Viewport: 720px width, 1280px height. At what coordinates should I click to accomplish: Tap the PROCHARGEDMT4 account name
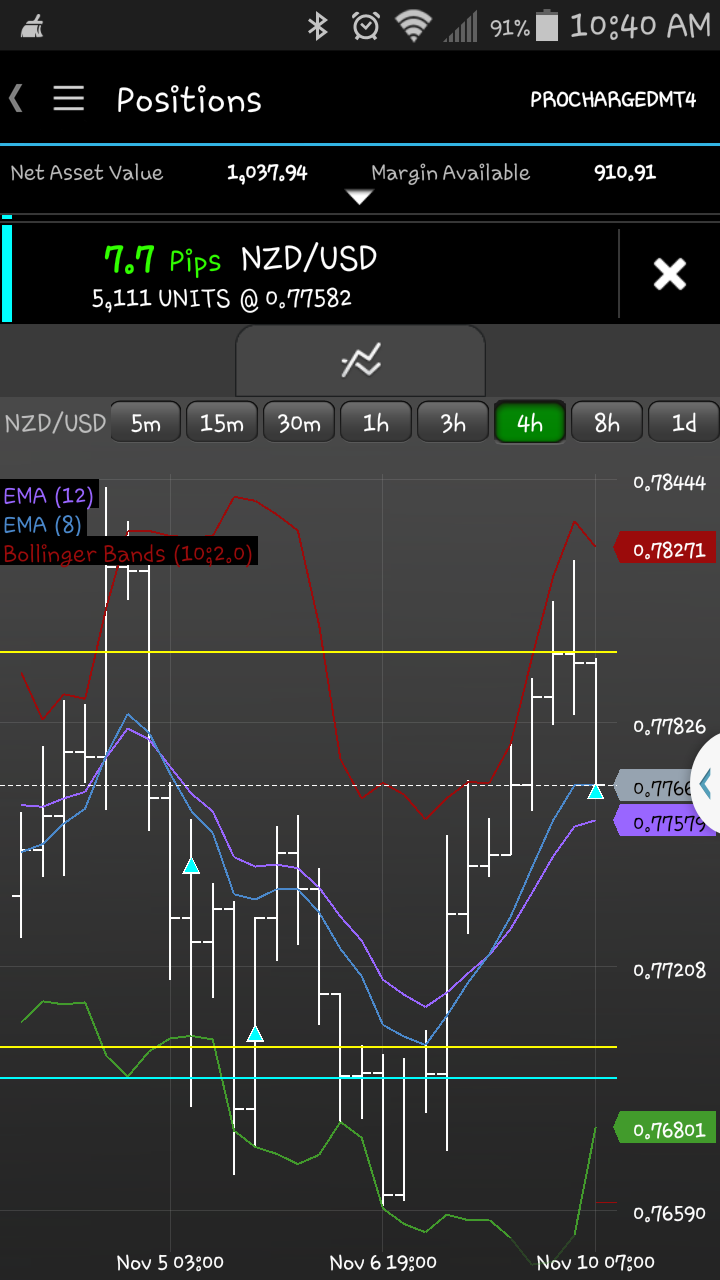(x=613, y=100)
